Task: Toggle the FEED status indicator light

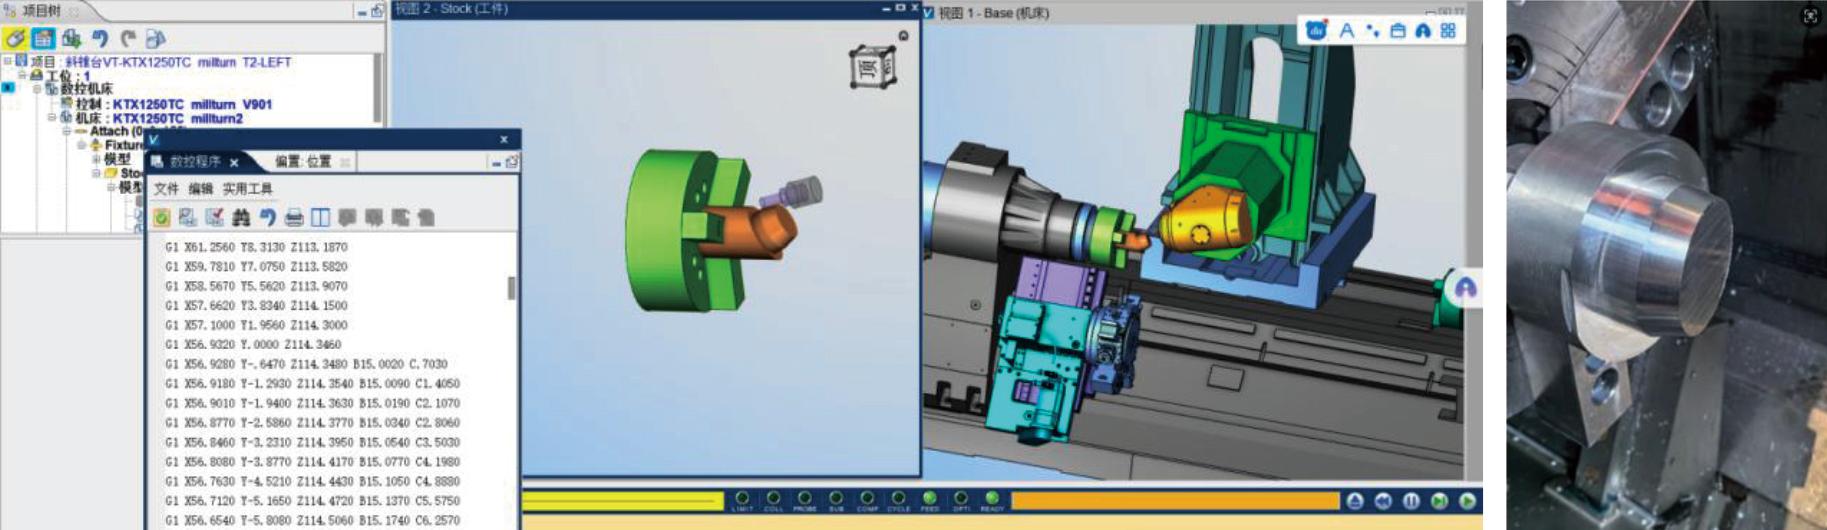Action: 930,498
